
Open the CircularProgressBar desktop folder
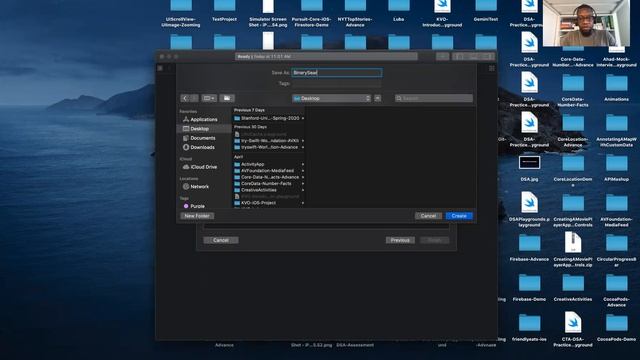(x=616, y=243)
